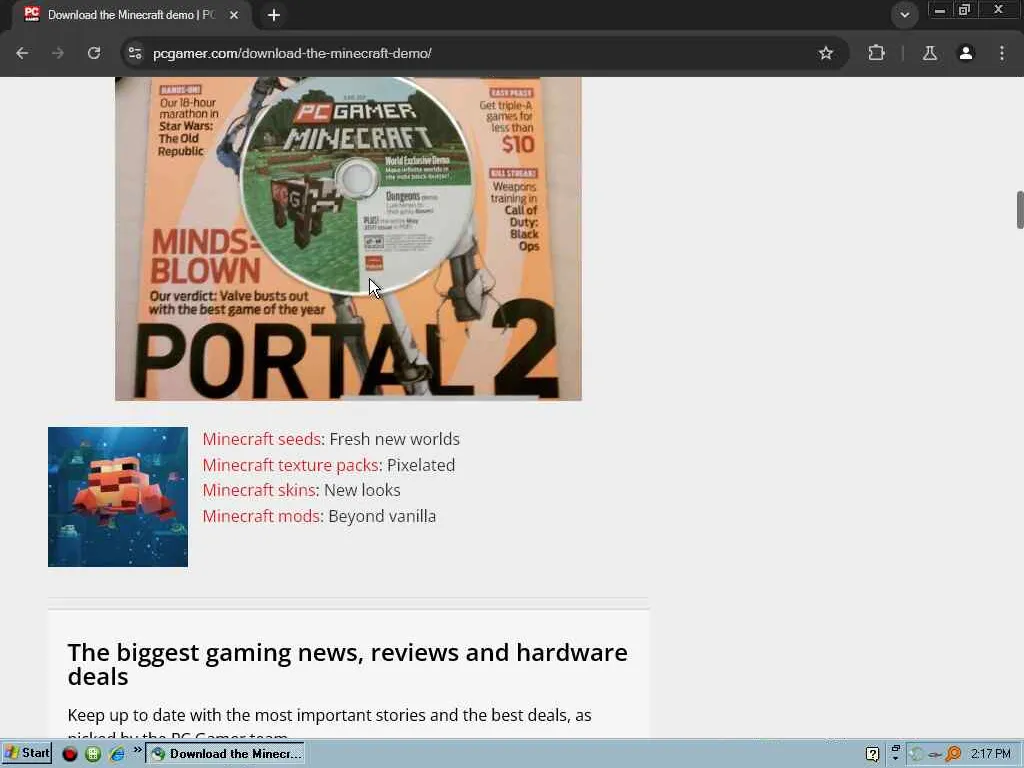
Task: Open the profile avatar menu
Action: [966, 53]
